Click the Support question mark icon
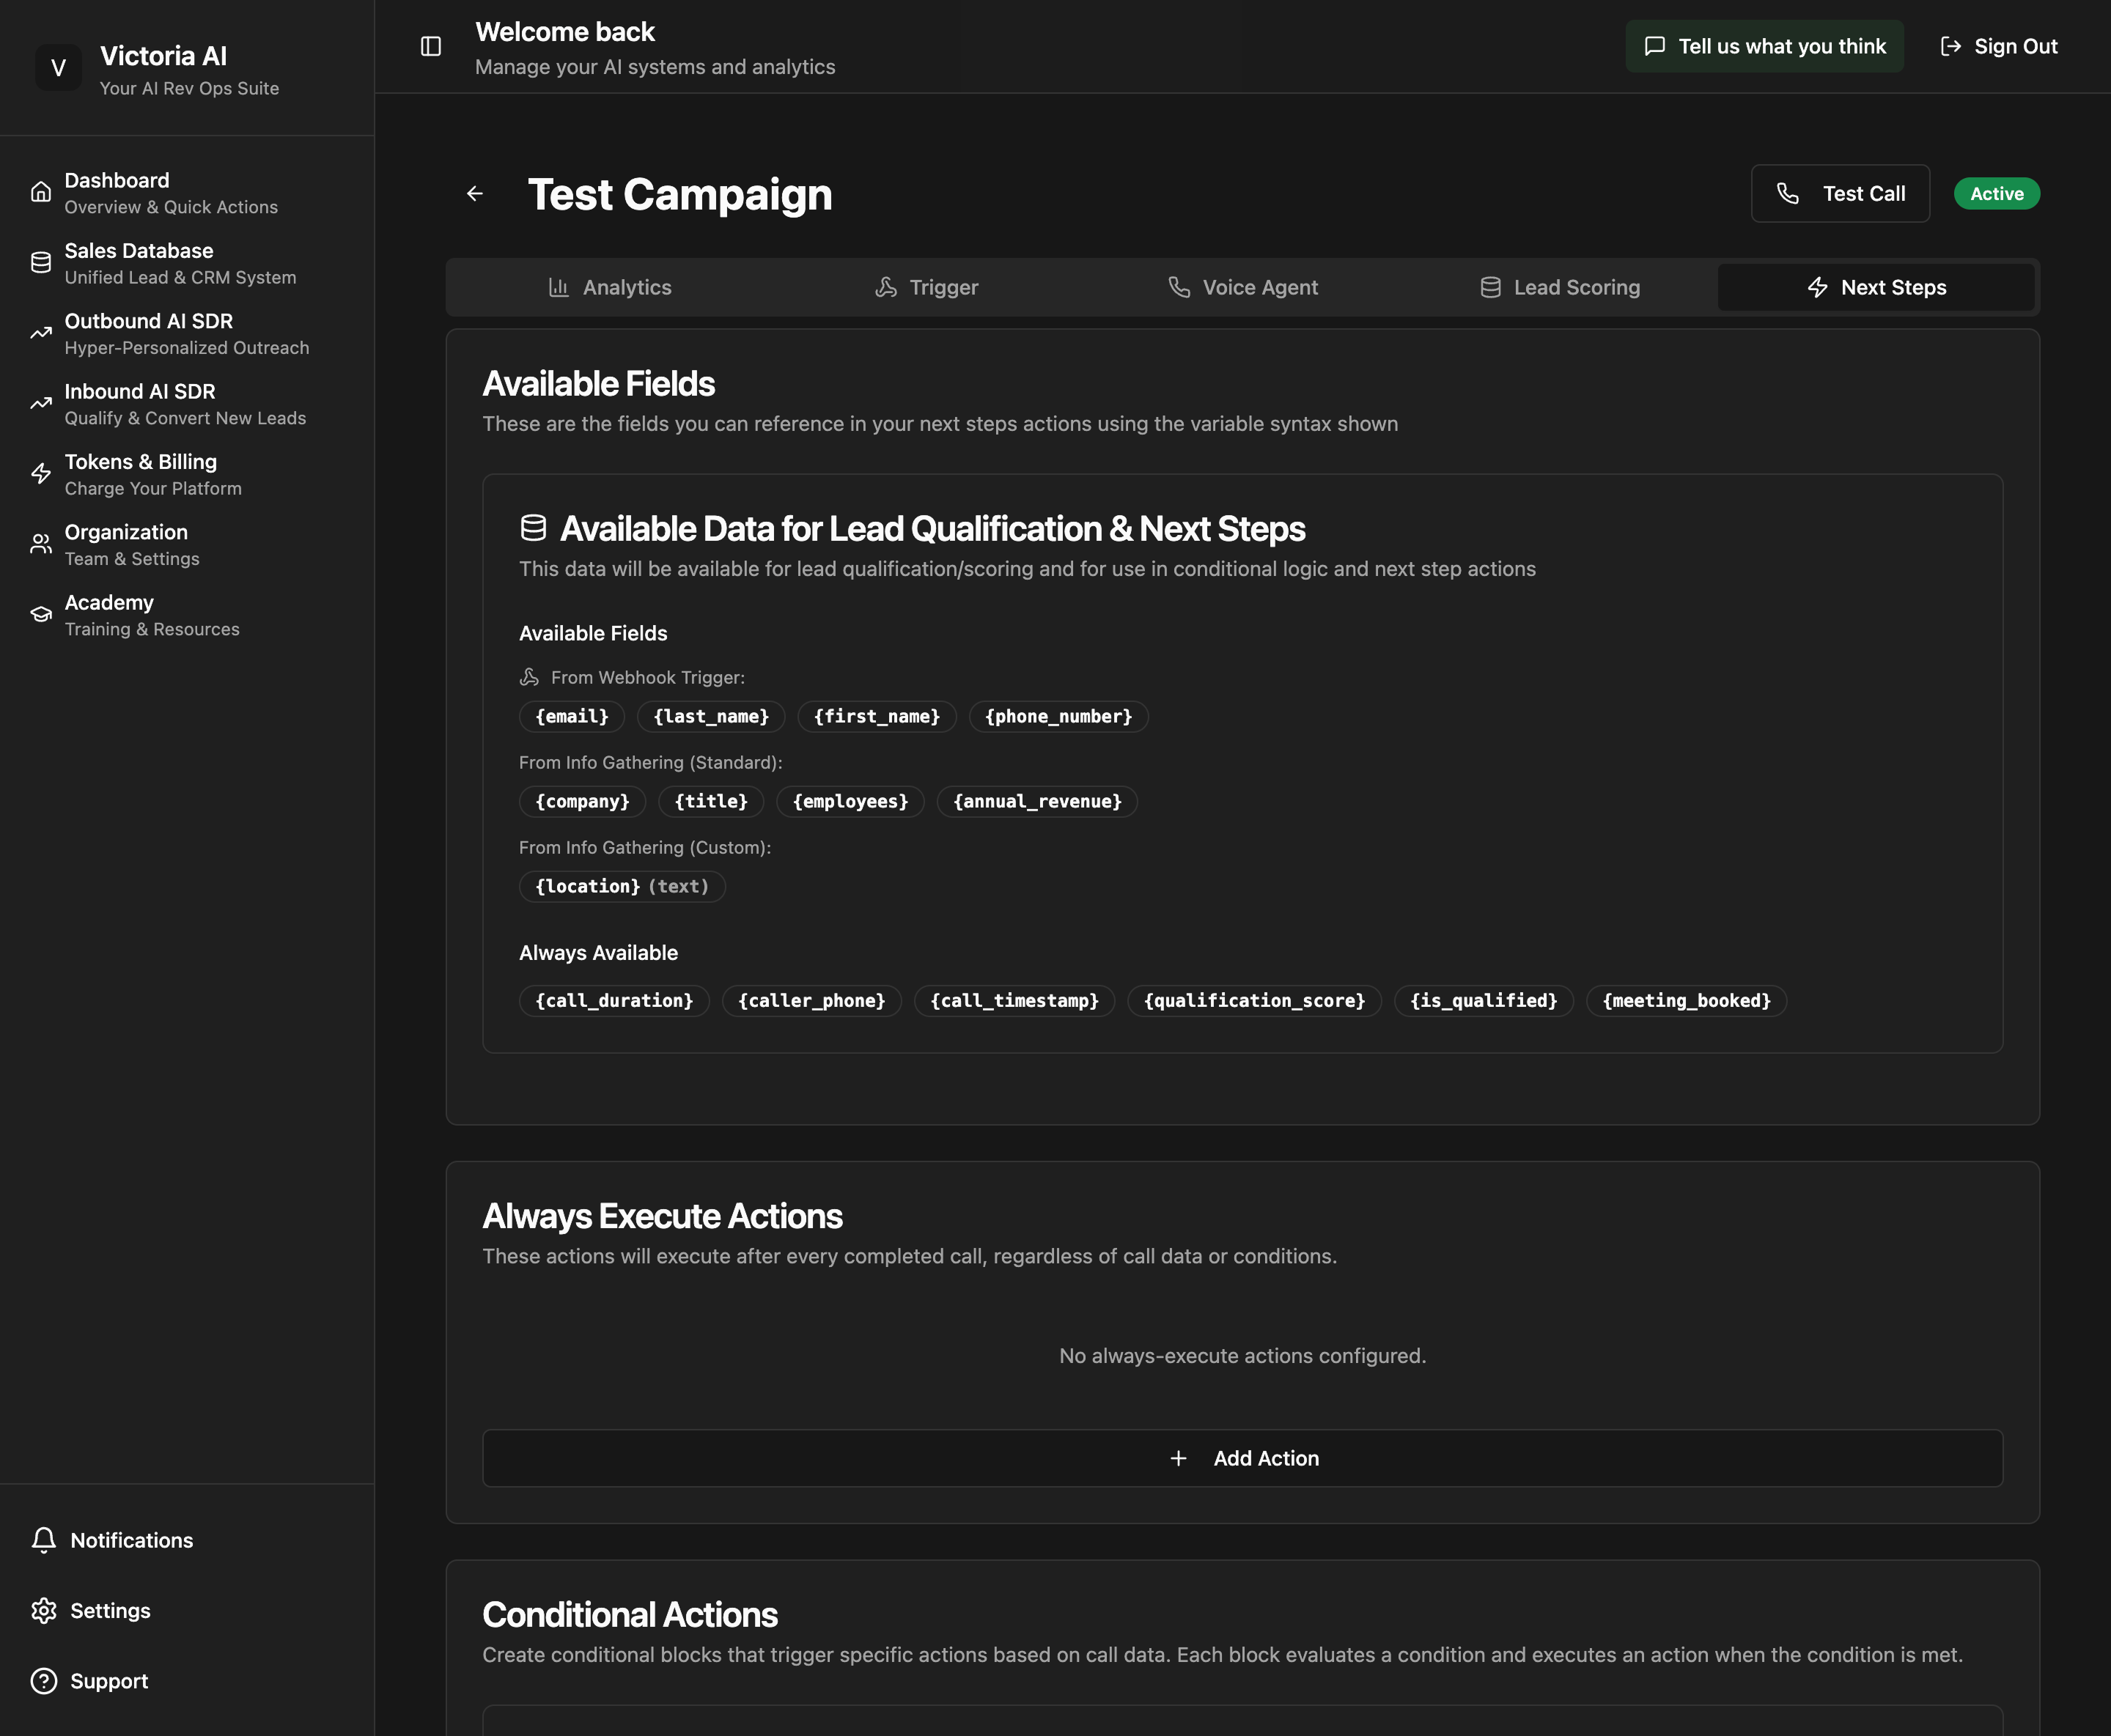Image resolution: width=2111 pixels, height=1736 pixels. click(44, 1681)
